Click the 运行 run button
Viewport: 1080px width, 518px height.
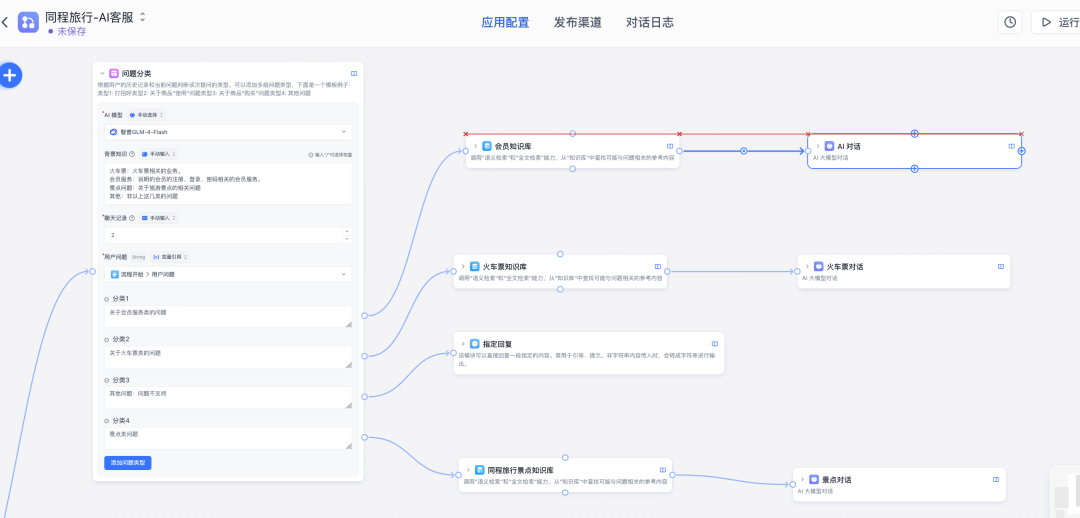pyautogui.click(x=1057, y=22)
